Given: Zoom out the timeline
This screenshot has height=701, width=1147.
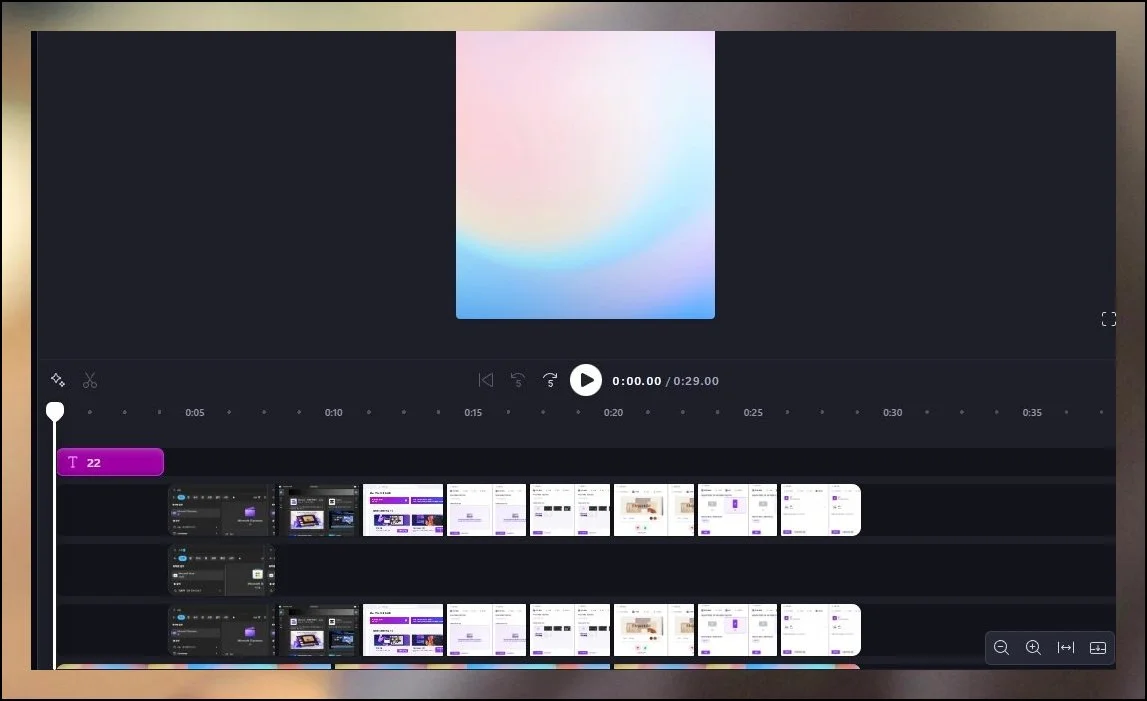Looking at the screenshot, I should 1001,648.
